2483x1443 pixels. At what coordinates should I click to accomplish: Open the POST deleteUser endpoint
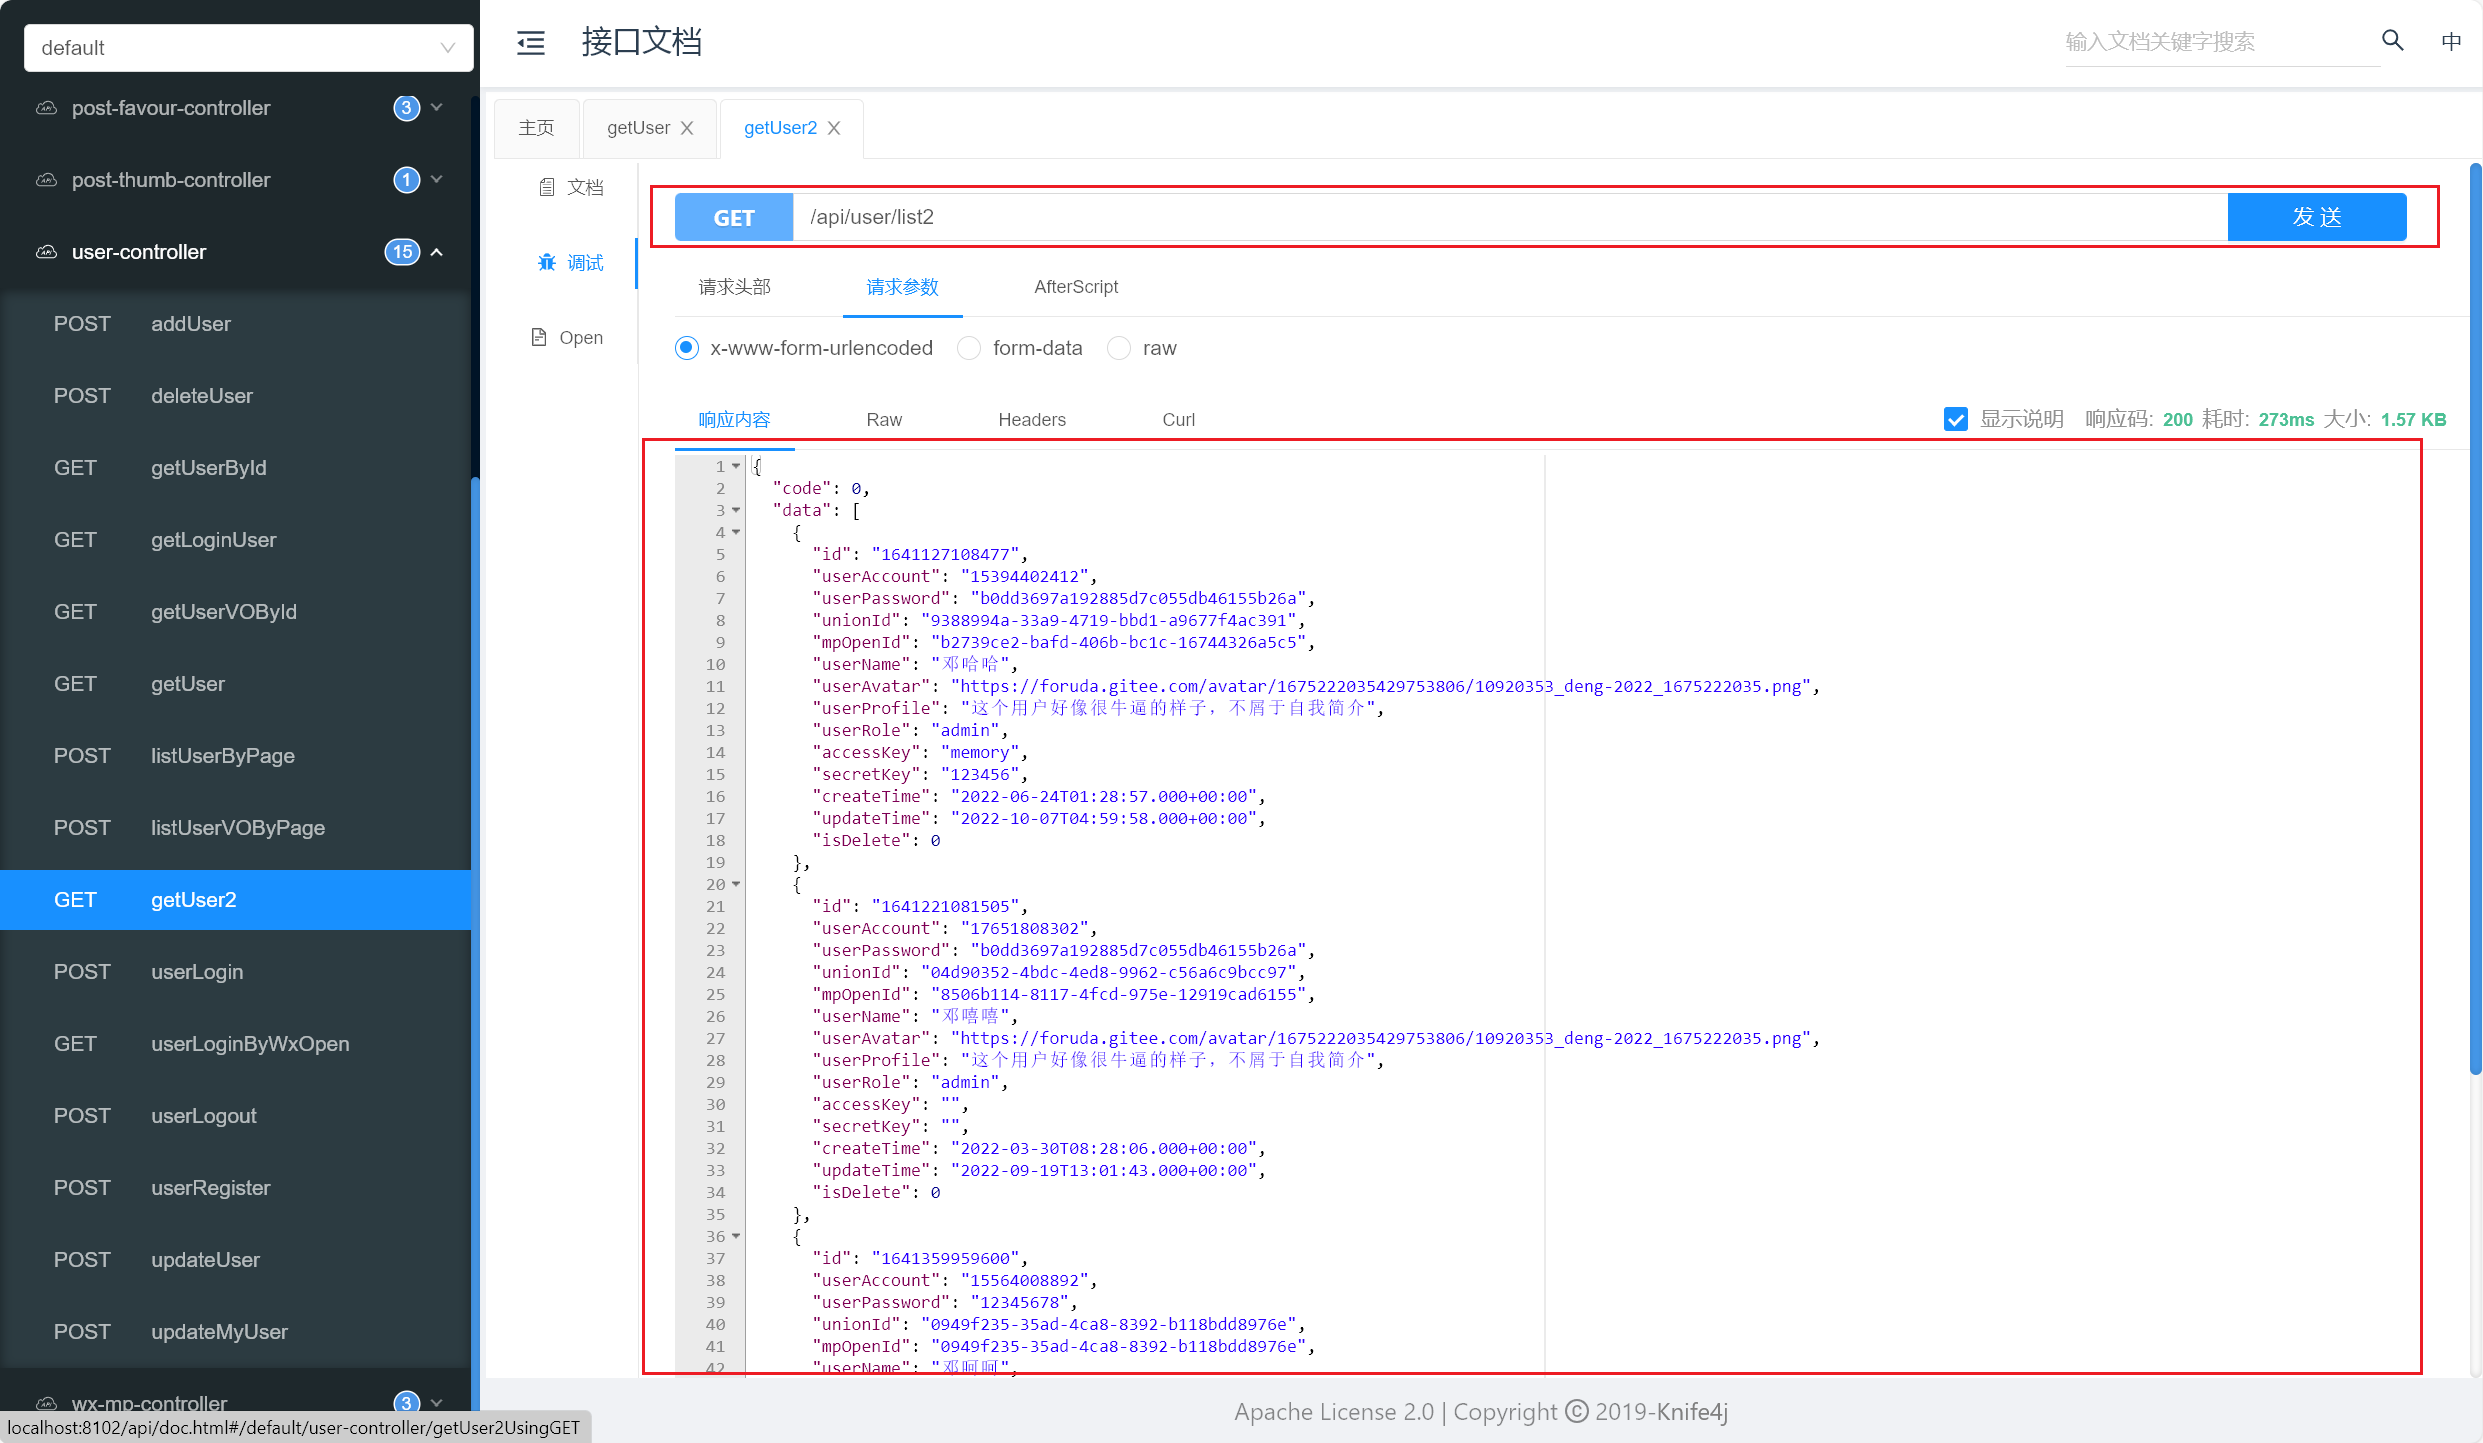tap(236, 396)
